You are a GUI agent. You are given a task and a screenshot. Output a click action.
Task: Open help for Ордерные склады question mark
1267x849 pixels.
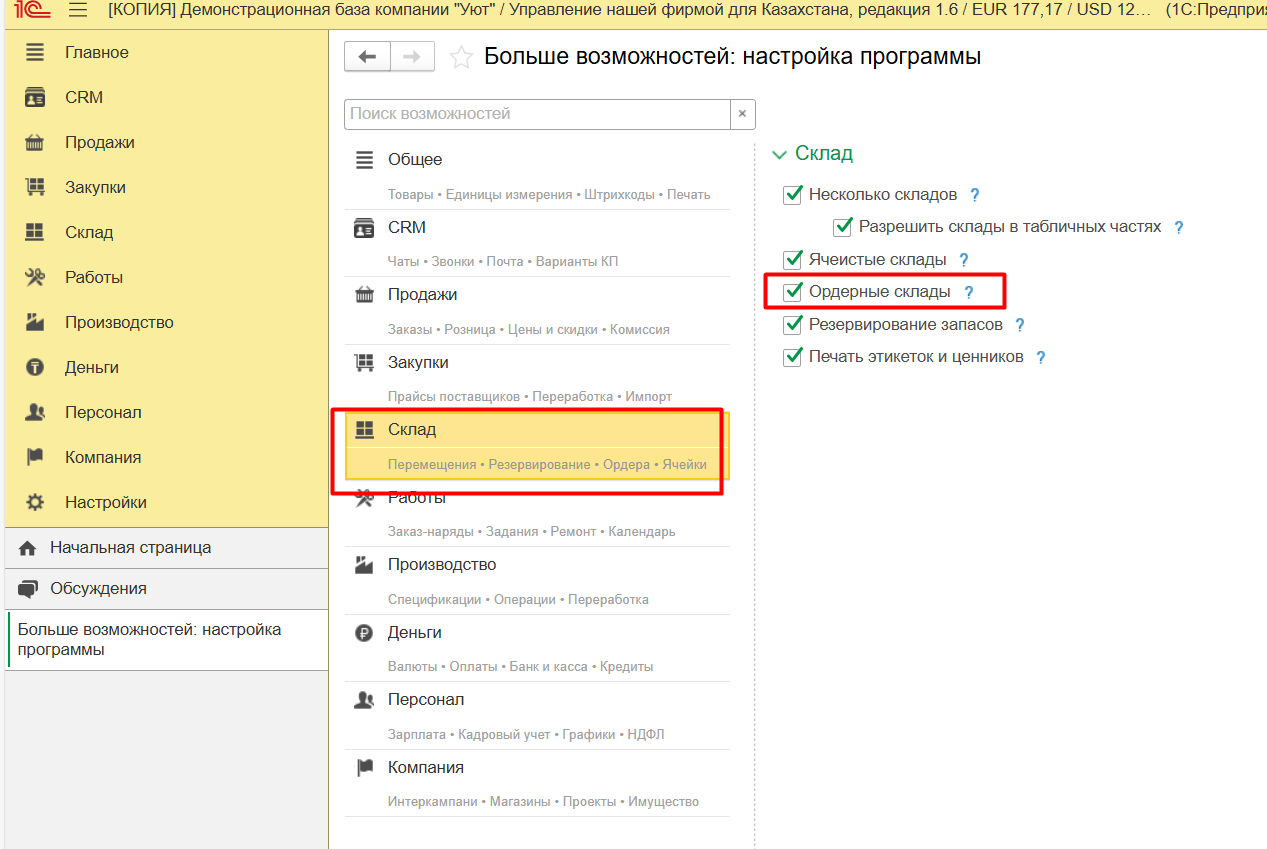968,292
